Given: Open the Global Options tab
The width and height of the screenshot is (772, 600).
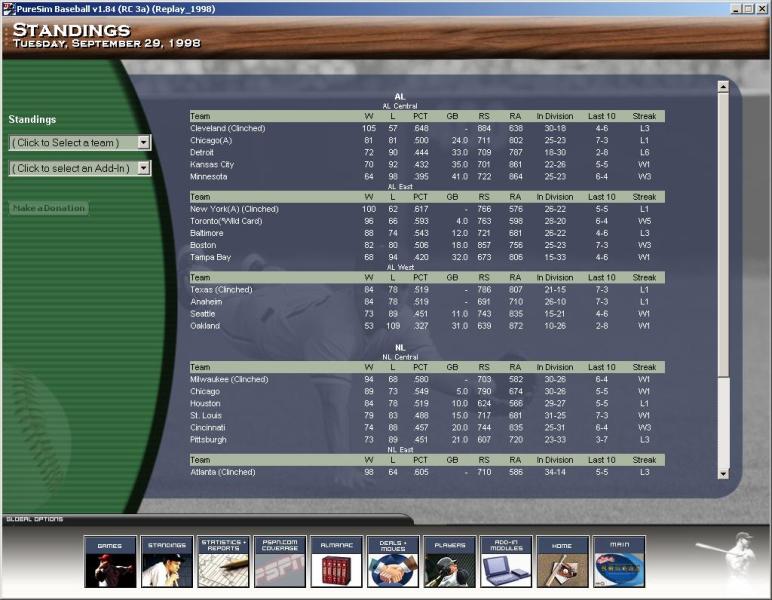Looking at the screenshot, I should click(34, 519).
